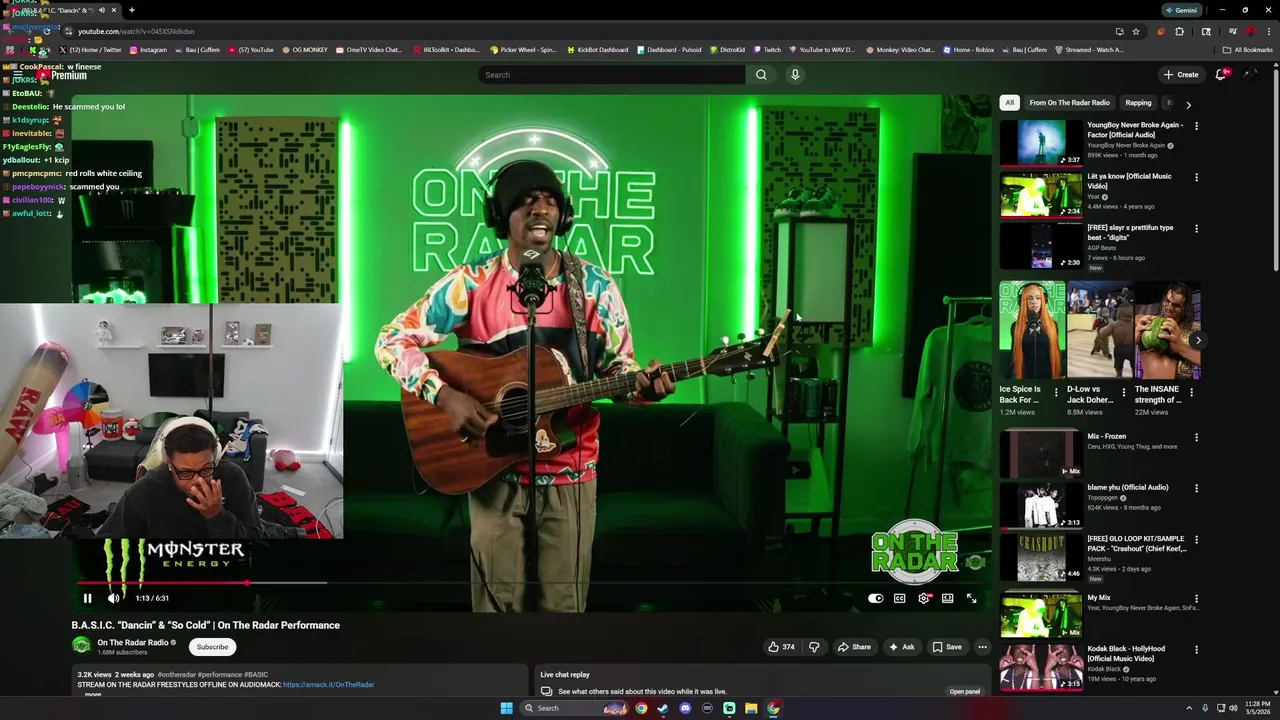
Task: Enter full screen mode
Action: (x=971, y=598)
